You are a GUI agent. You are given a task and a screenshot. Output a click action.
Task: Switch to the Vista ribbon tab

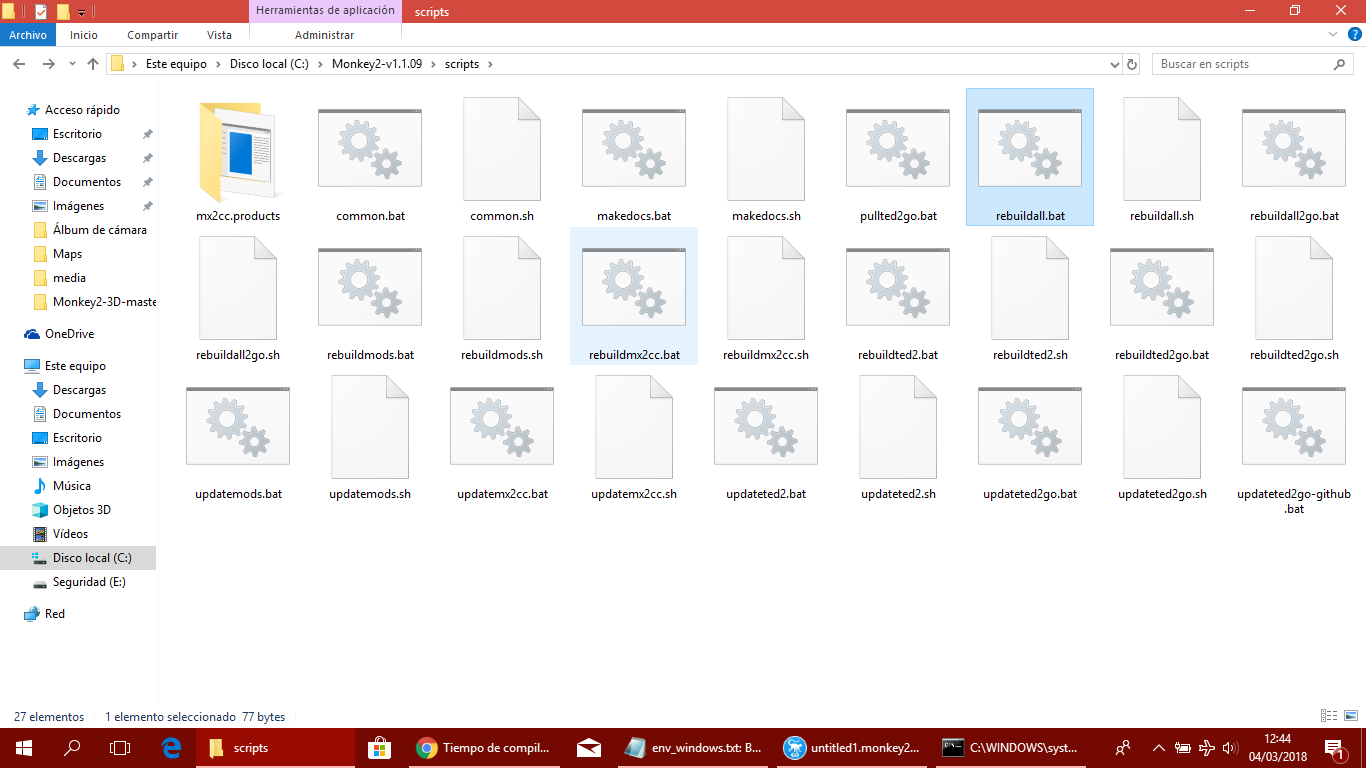tap(219, 35)
